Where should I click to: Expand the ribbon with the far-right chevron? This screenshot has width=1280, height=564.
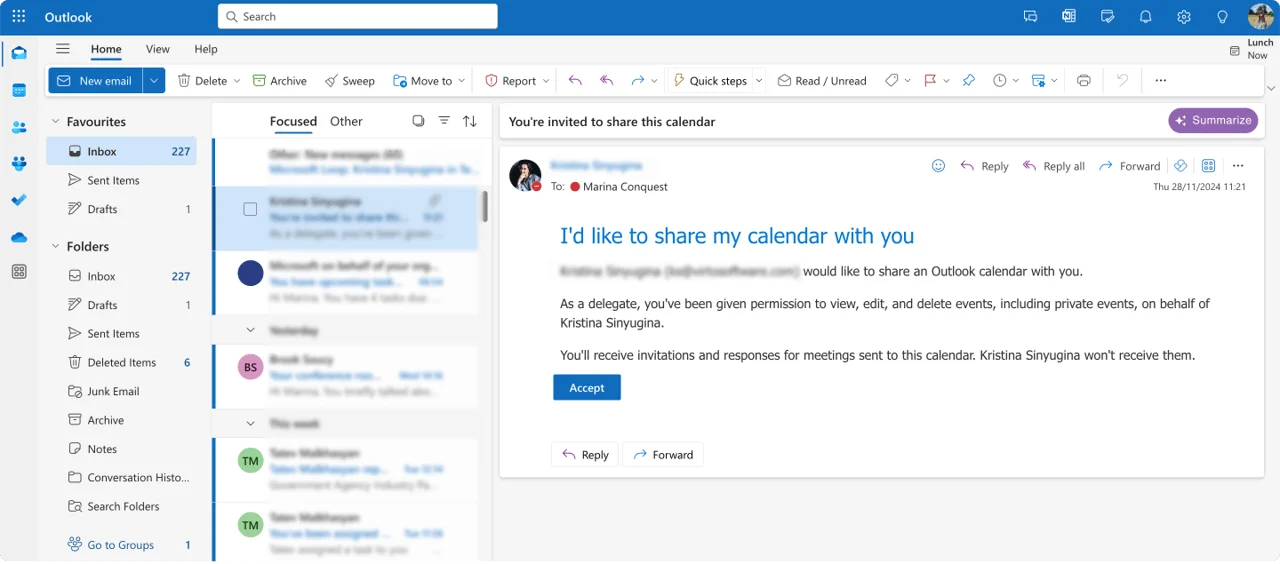(1271, 88)
